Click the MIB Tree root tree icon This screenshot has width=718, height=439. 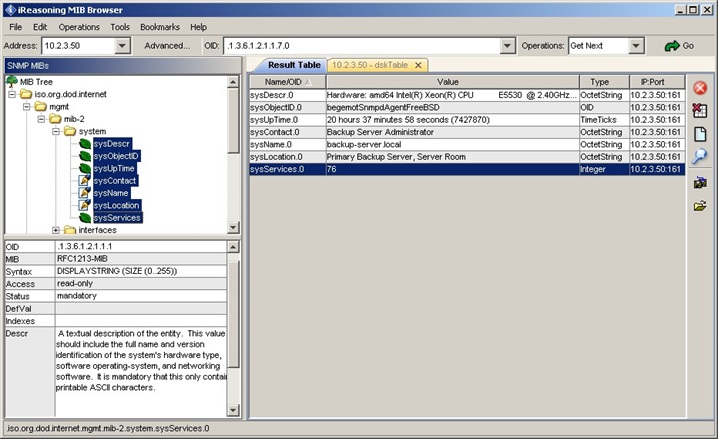(x=12, y=81)
